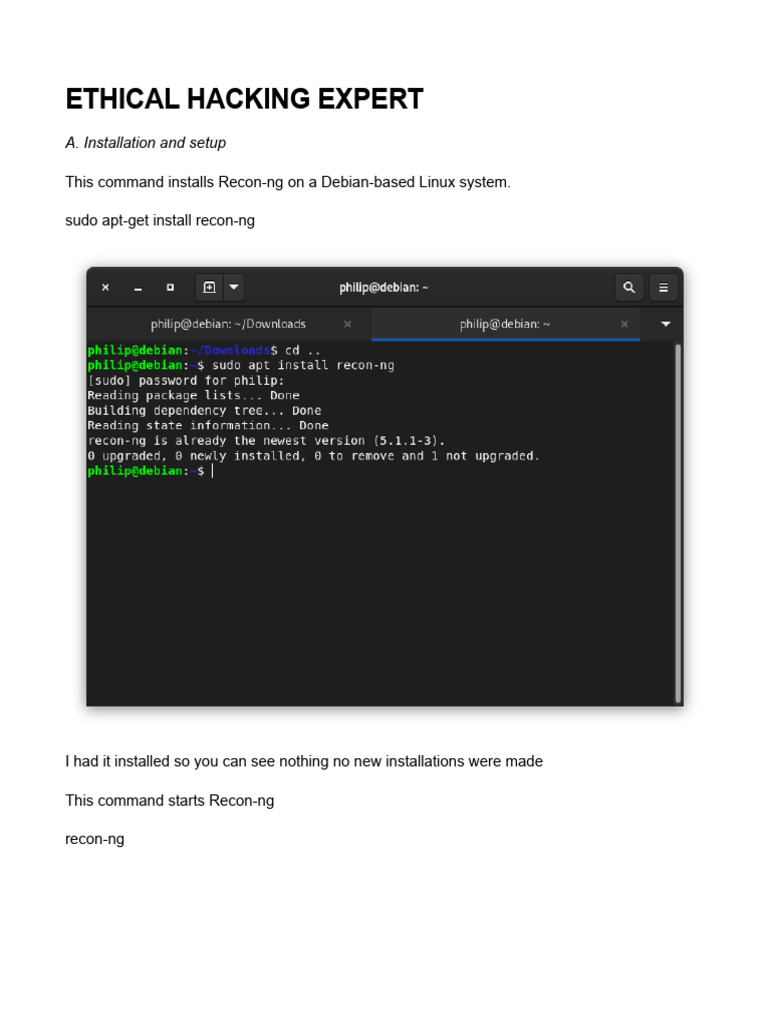Close the terminal window
The width and height of the screenshot is (768, 1024).
[x=105, y=287]
